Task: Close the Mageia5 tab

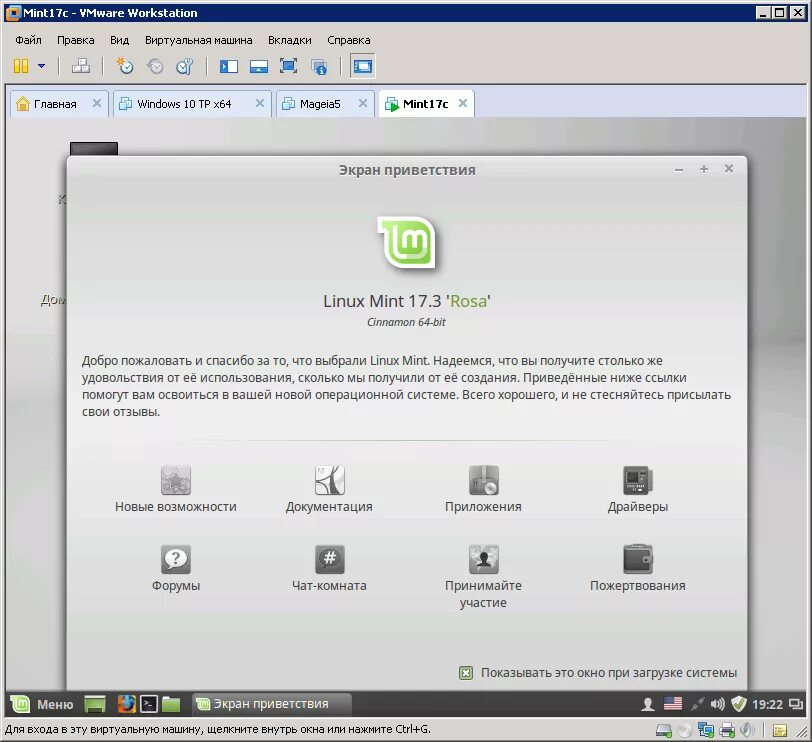Action: [363, 103]
